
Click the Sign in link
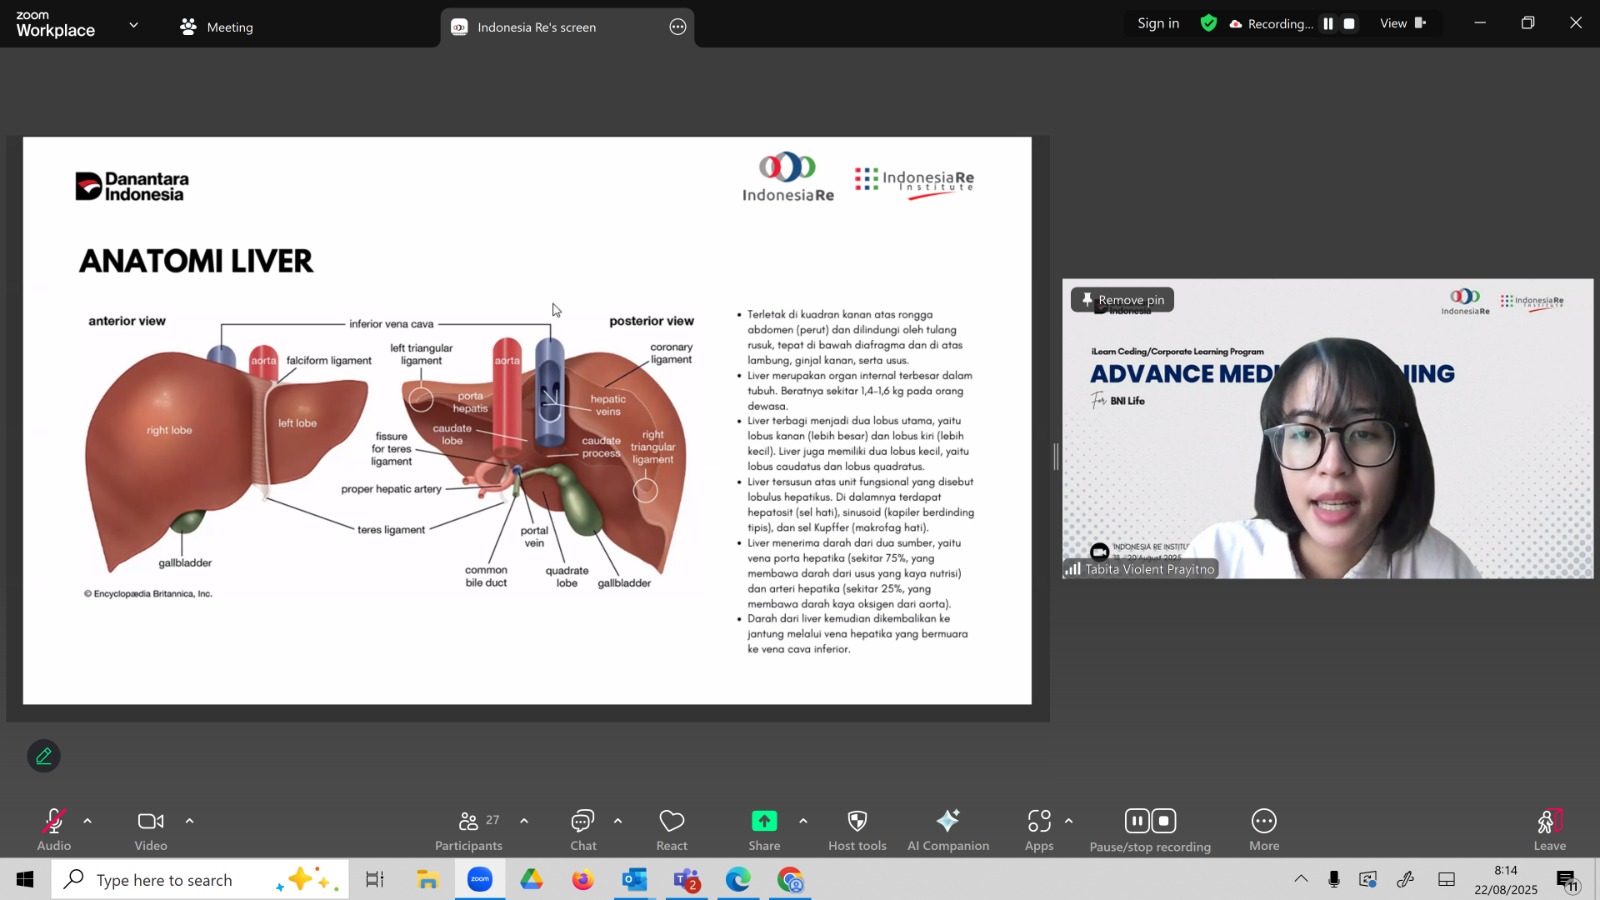[x=1158, y=24]
